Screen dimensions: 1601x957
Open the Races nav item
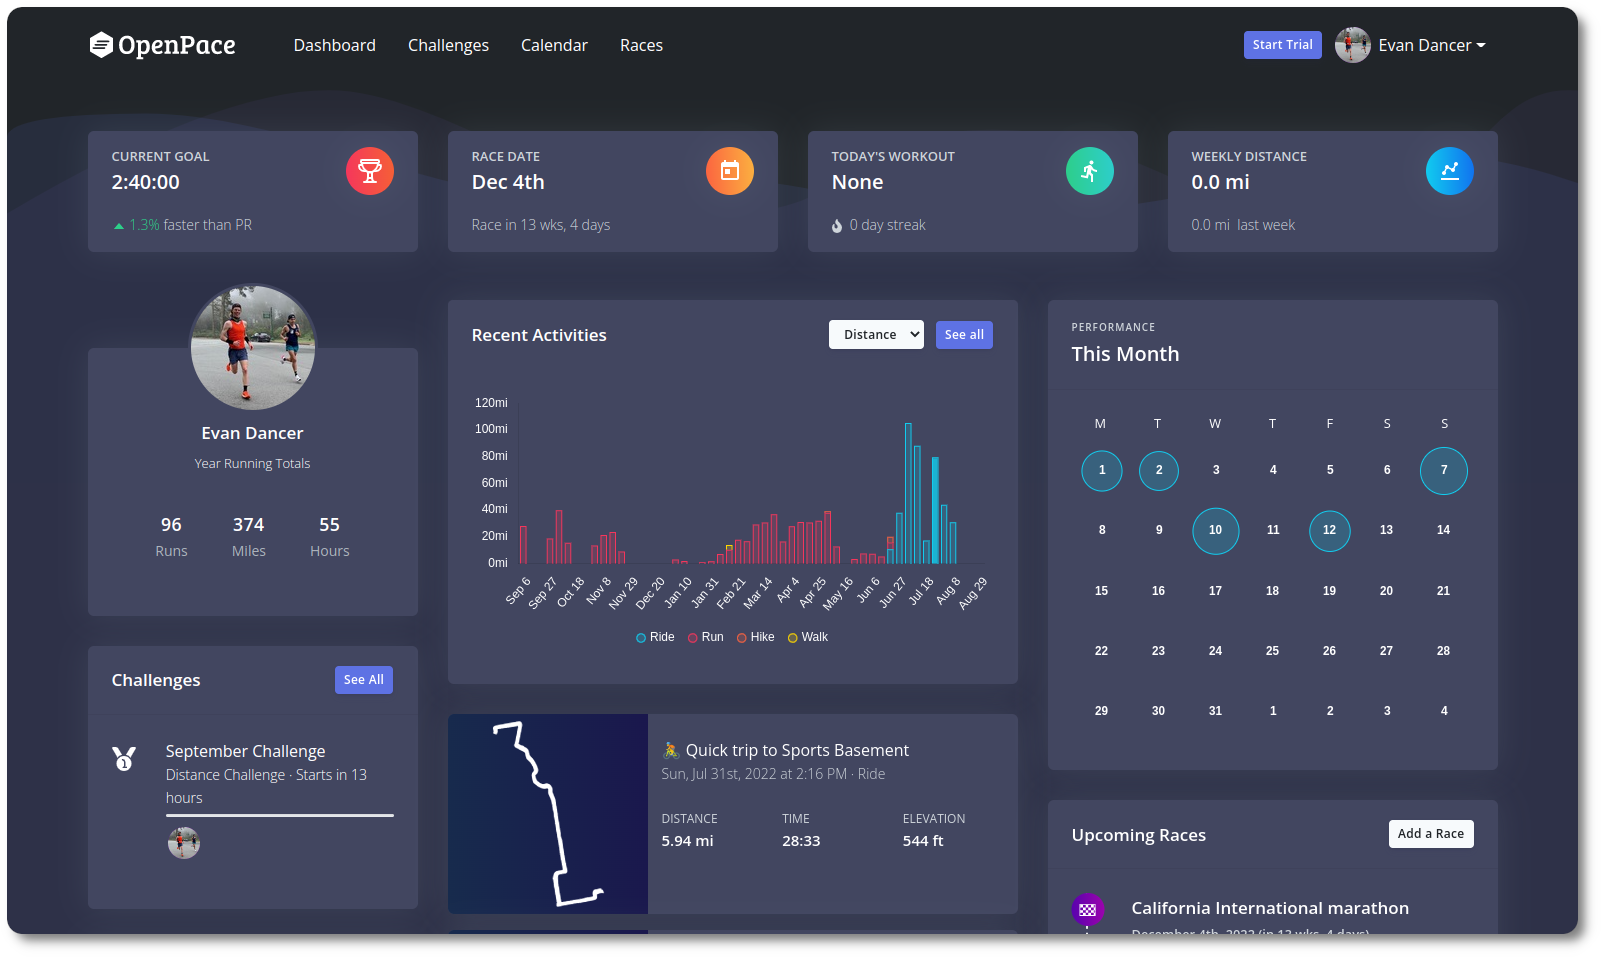(x=641, y=45)
